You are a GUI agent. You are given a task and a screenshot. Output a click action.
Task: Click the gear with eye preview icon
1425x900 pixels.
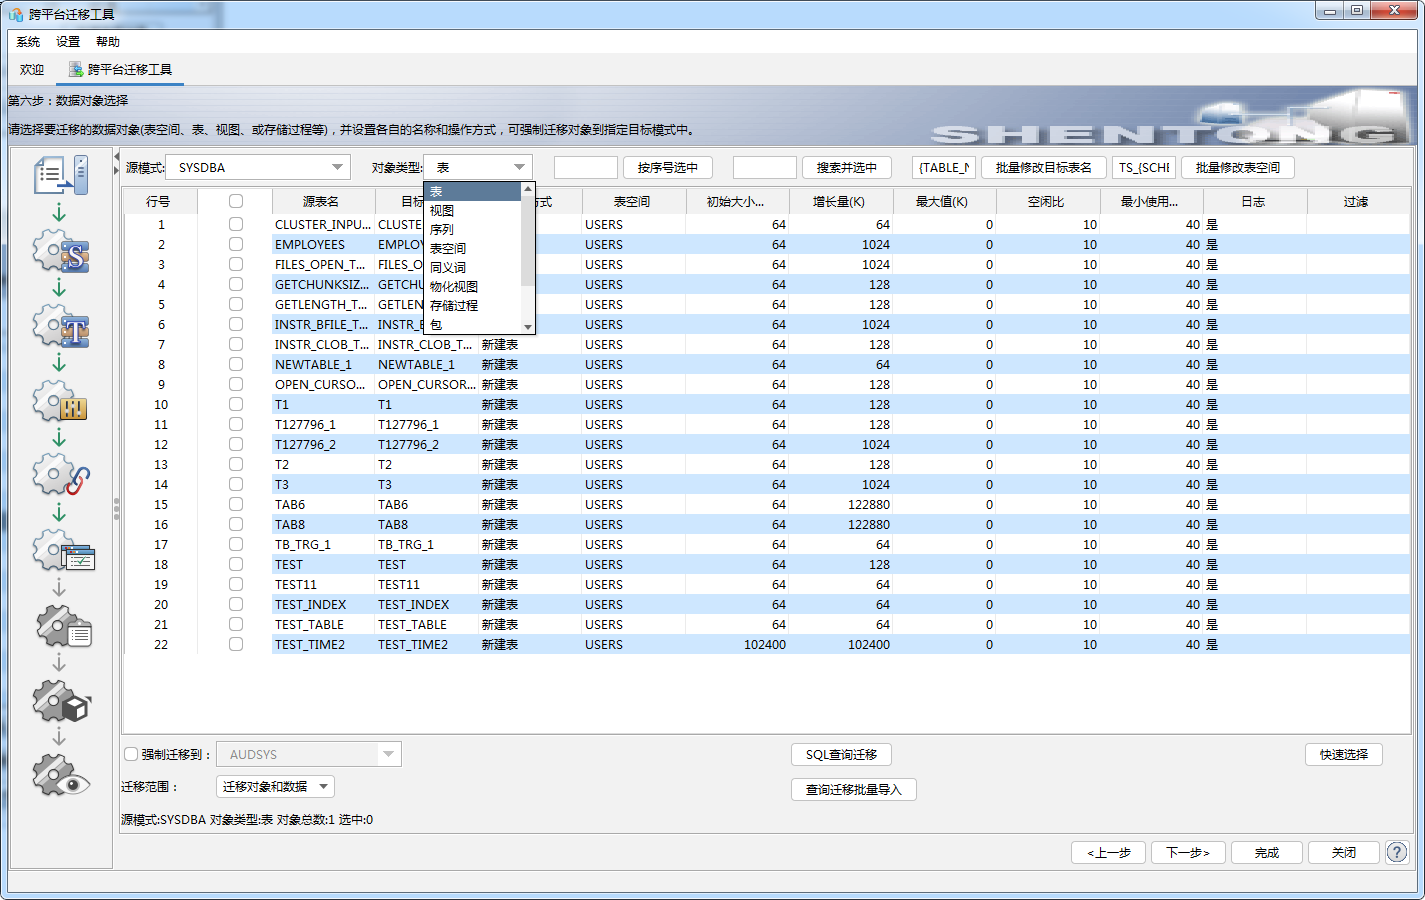(x=61, y=776)
